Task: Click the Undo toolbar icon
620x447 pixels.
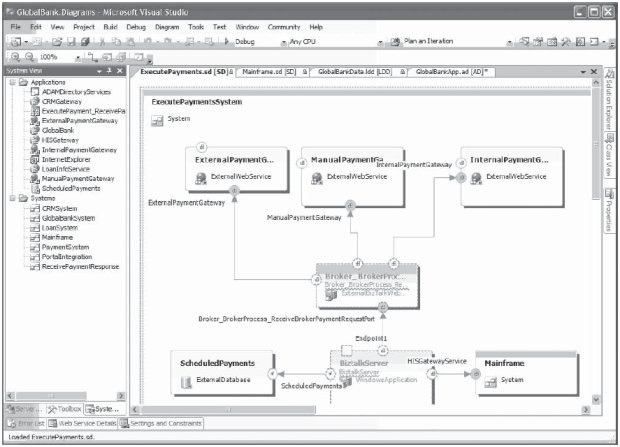Action: click(x=147, y=42)
